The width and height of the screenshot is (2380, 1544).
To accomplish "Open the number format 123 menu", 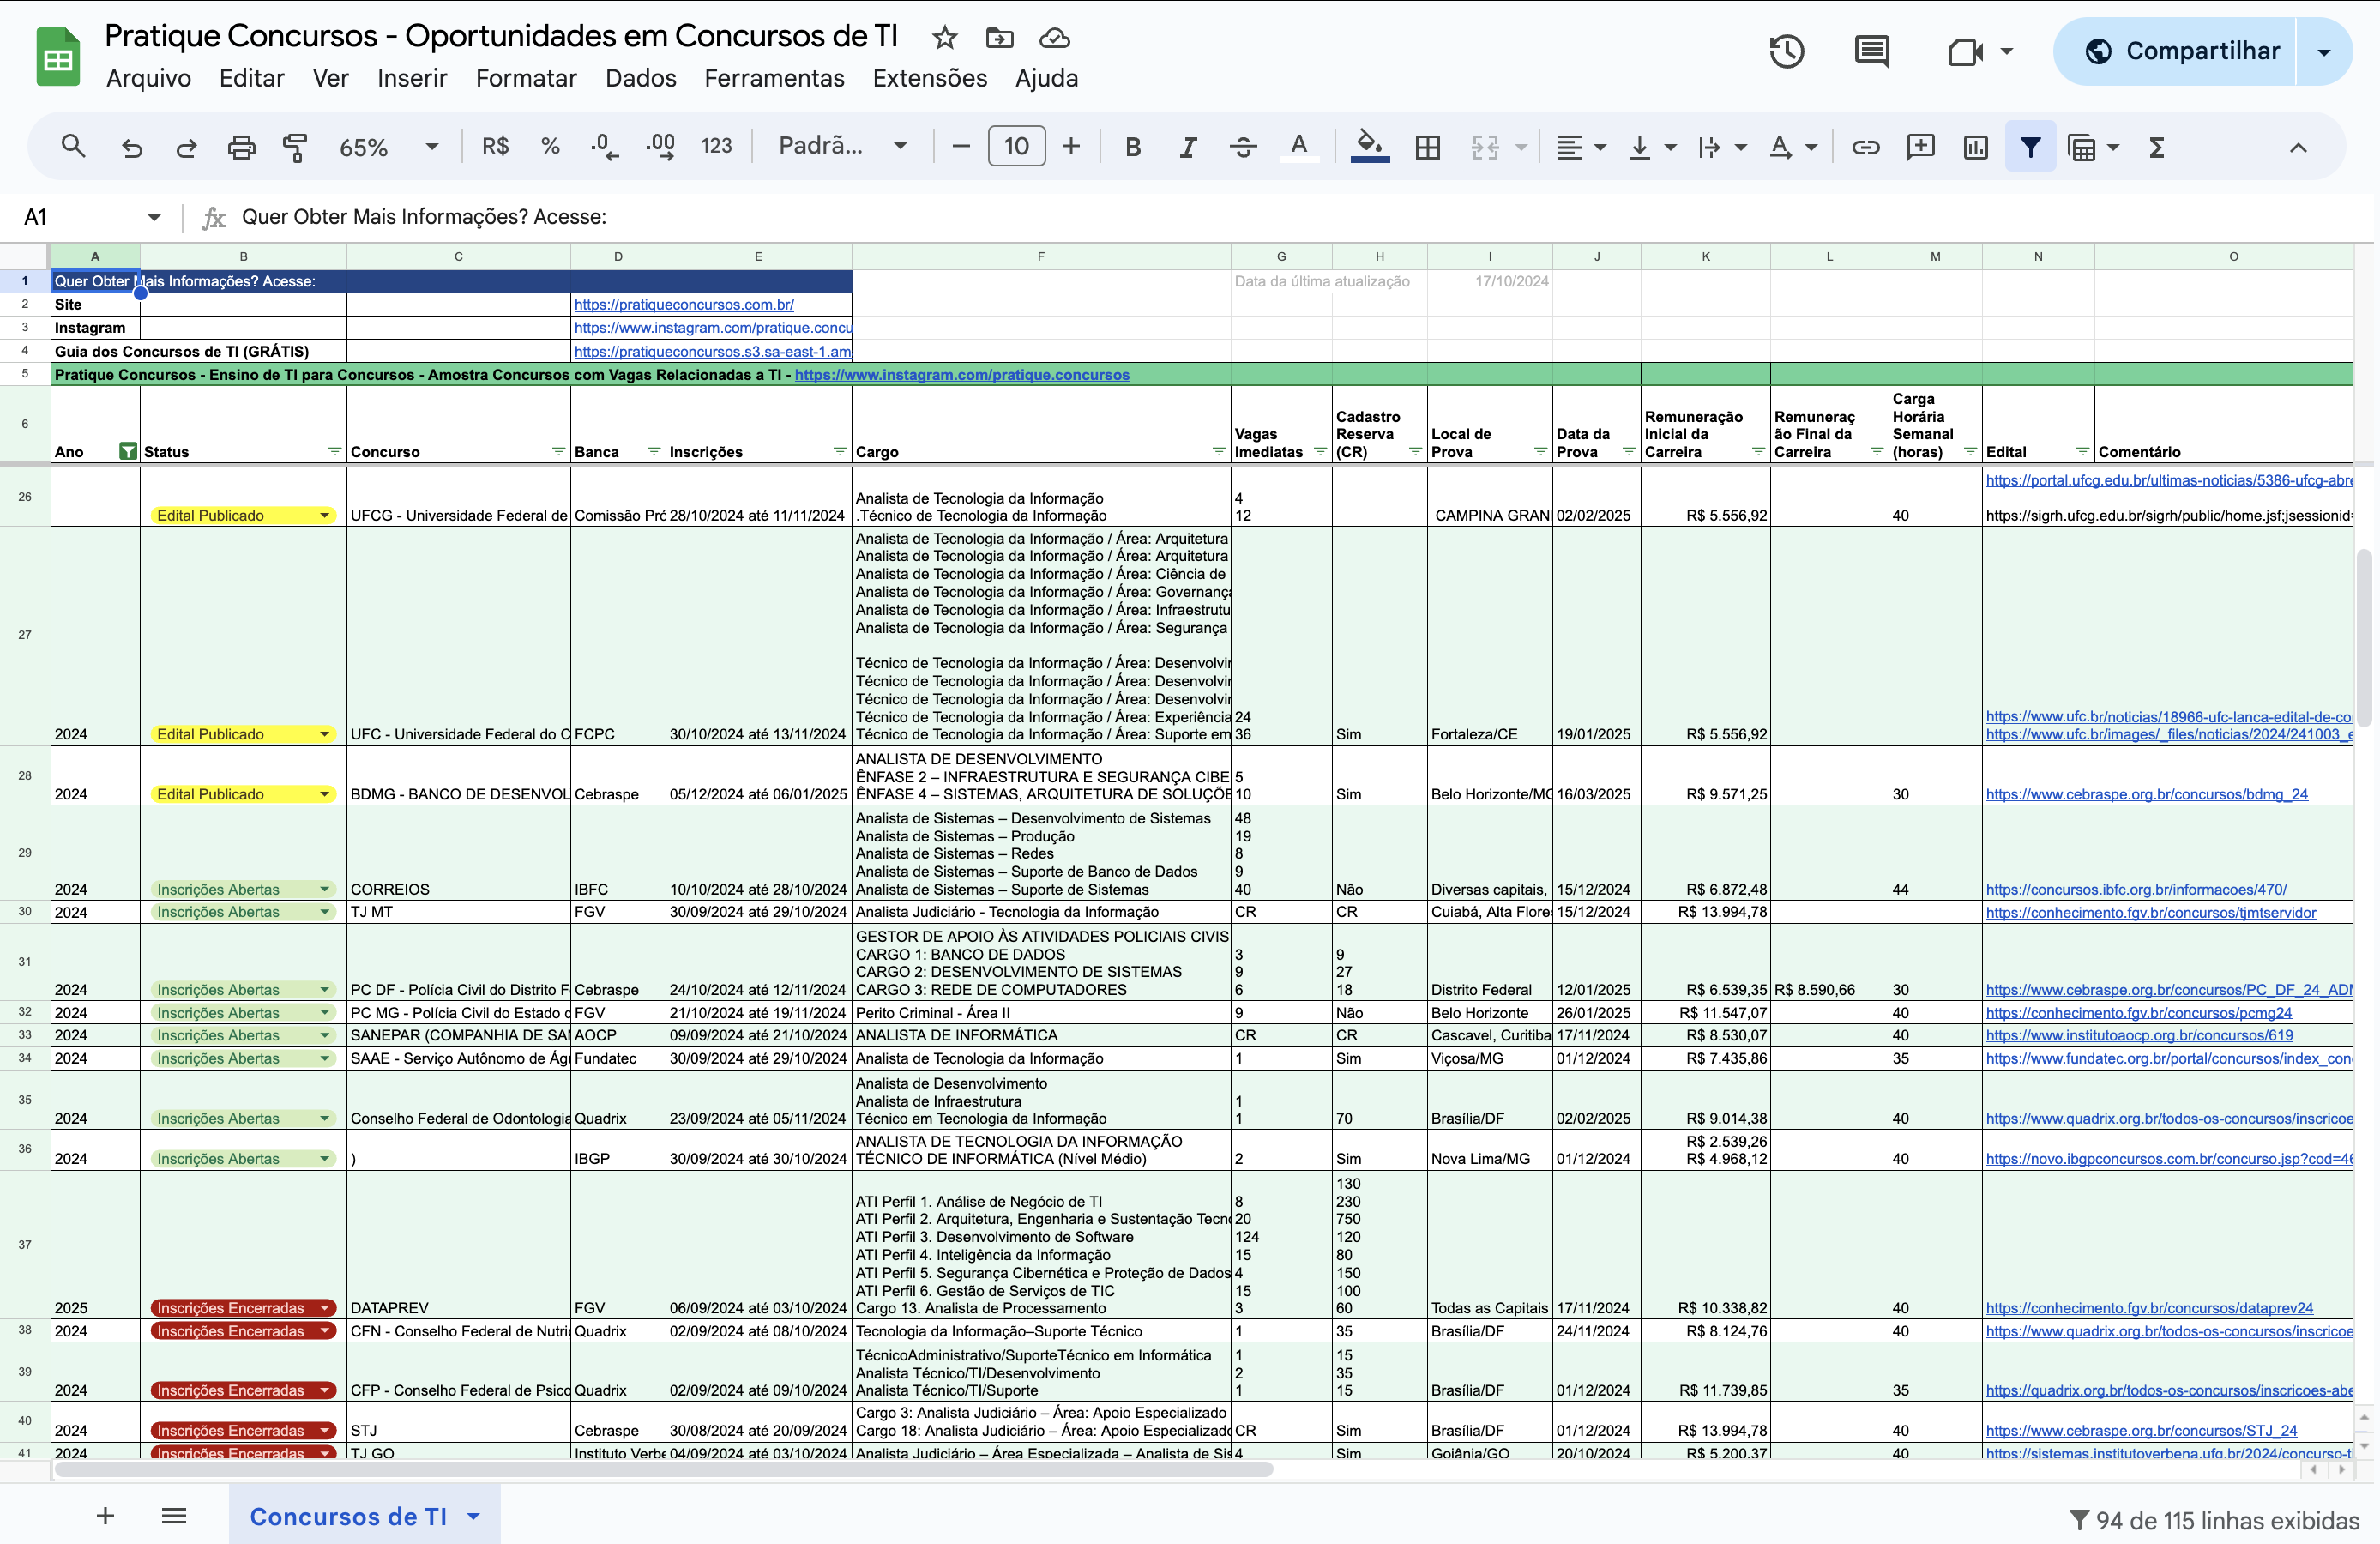I will pos(716,147).
